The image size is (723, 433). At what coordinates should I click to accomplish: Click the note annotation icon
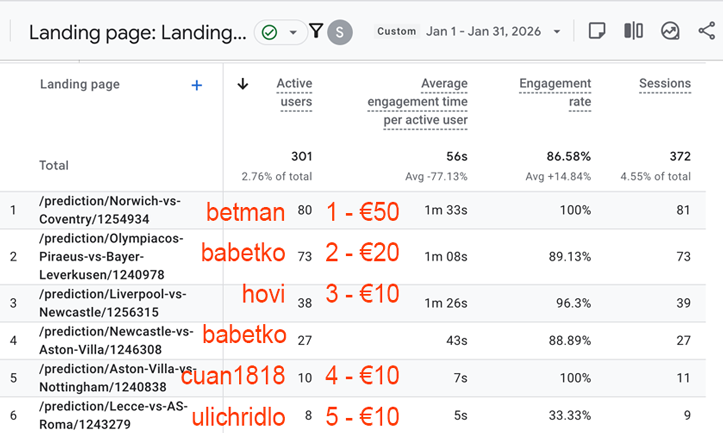tap(597, 31)
